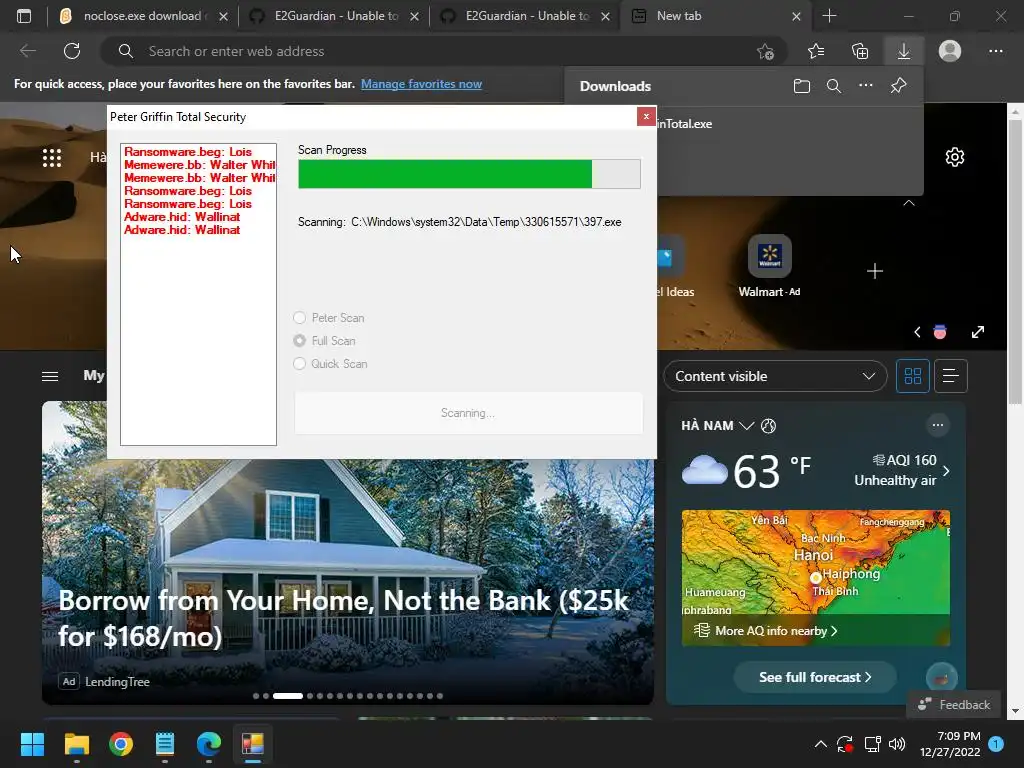Switch feed to list layout view
This screenshot has width=1024, height=768.
pyautogui.click(x=951, y=376)
